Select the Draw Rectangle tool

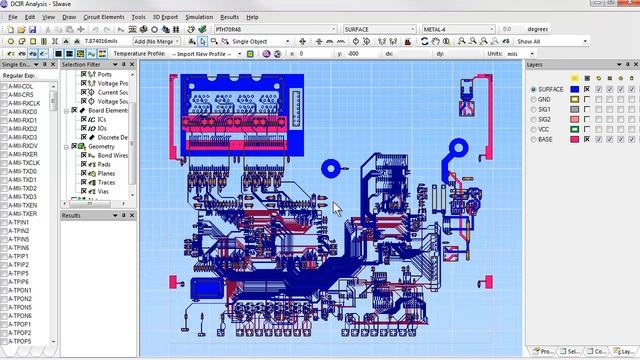[x=33, y=42]
